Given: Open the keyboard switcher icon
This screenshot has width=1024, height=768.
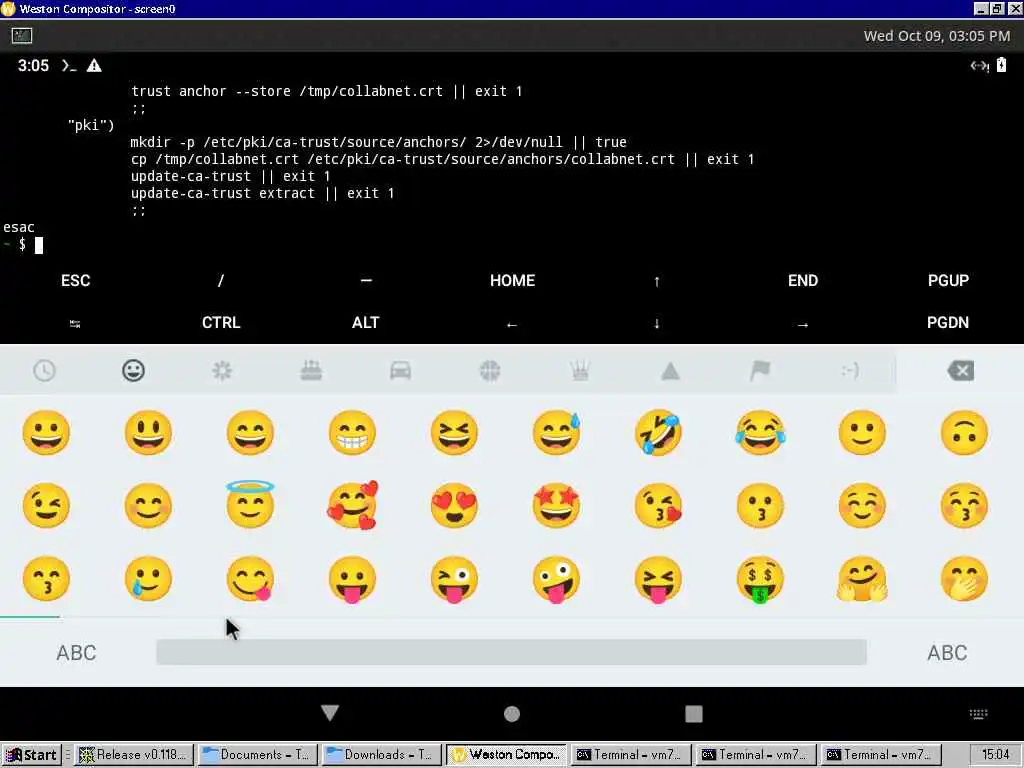Looking at the screenshot, I should [x=978, y=714].
